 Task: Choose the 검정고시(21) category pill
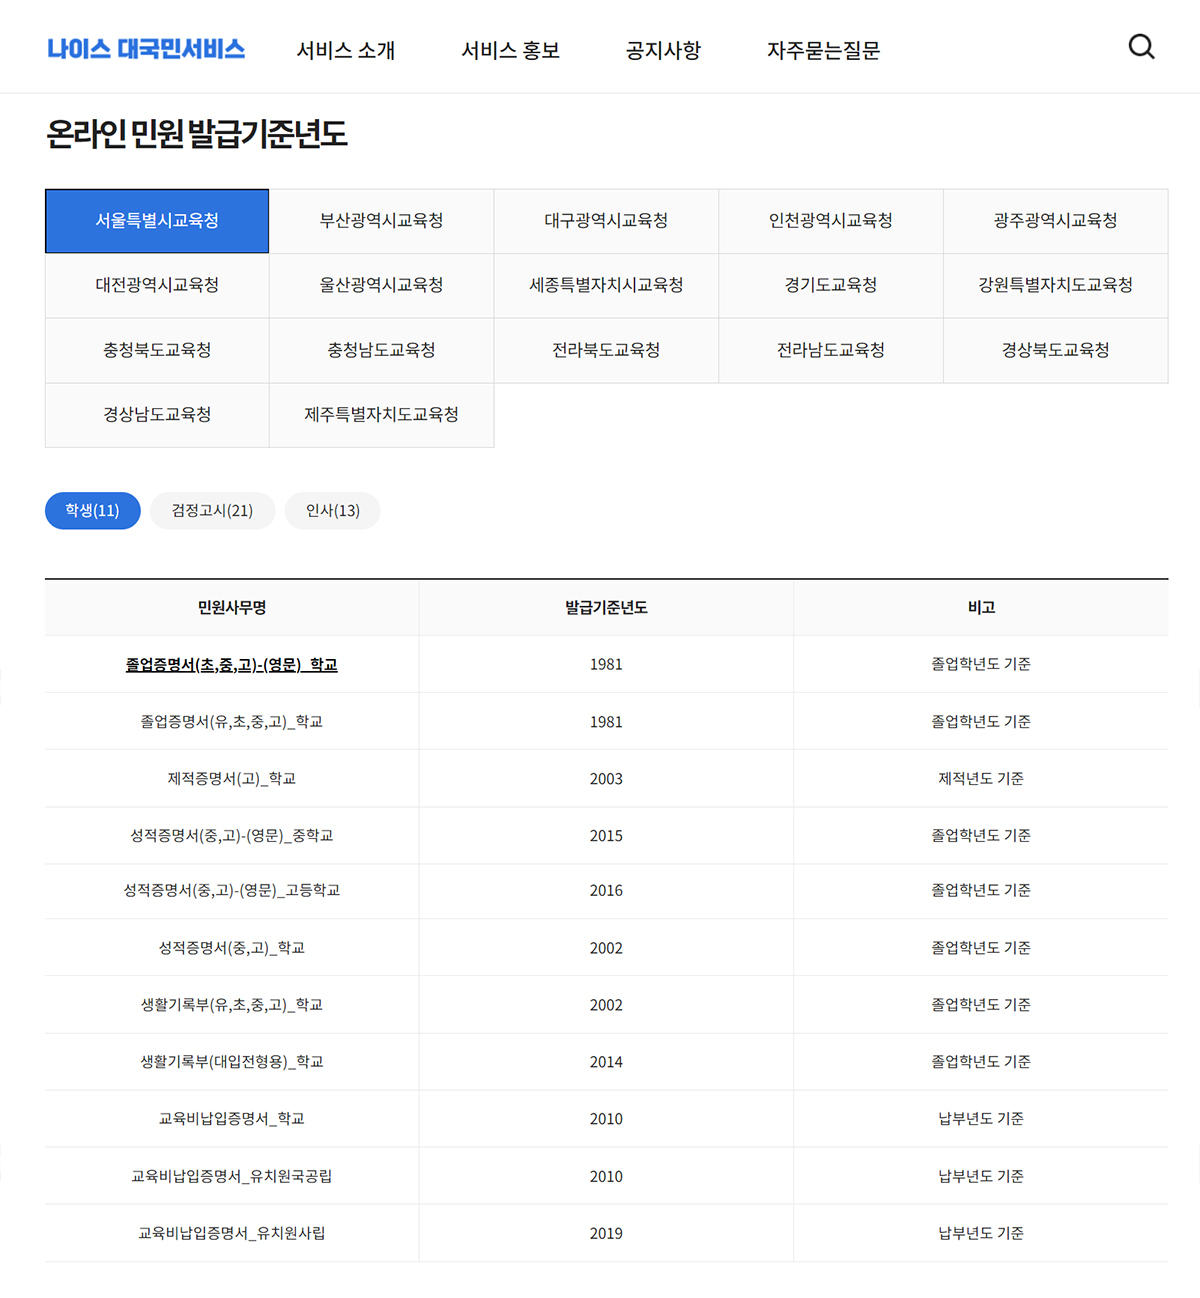212,511
